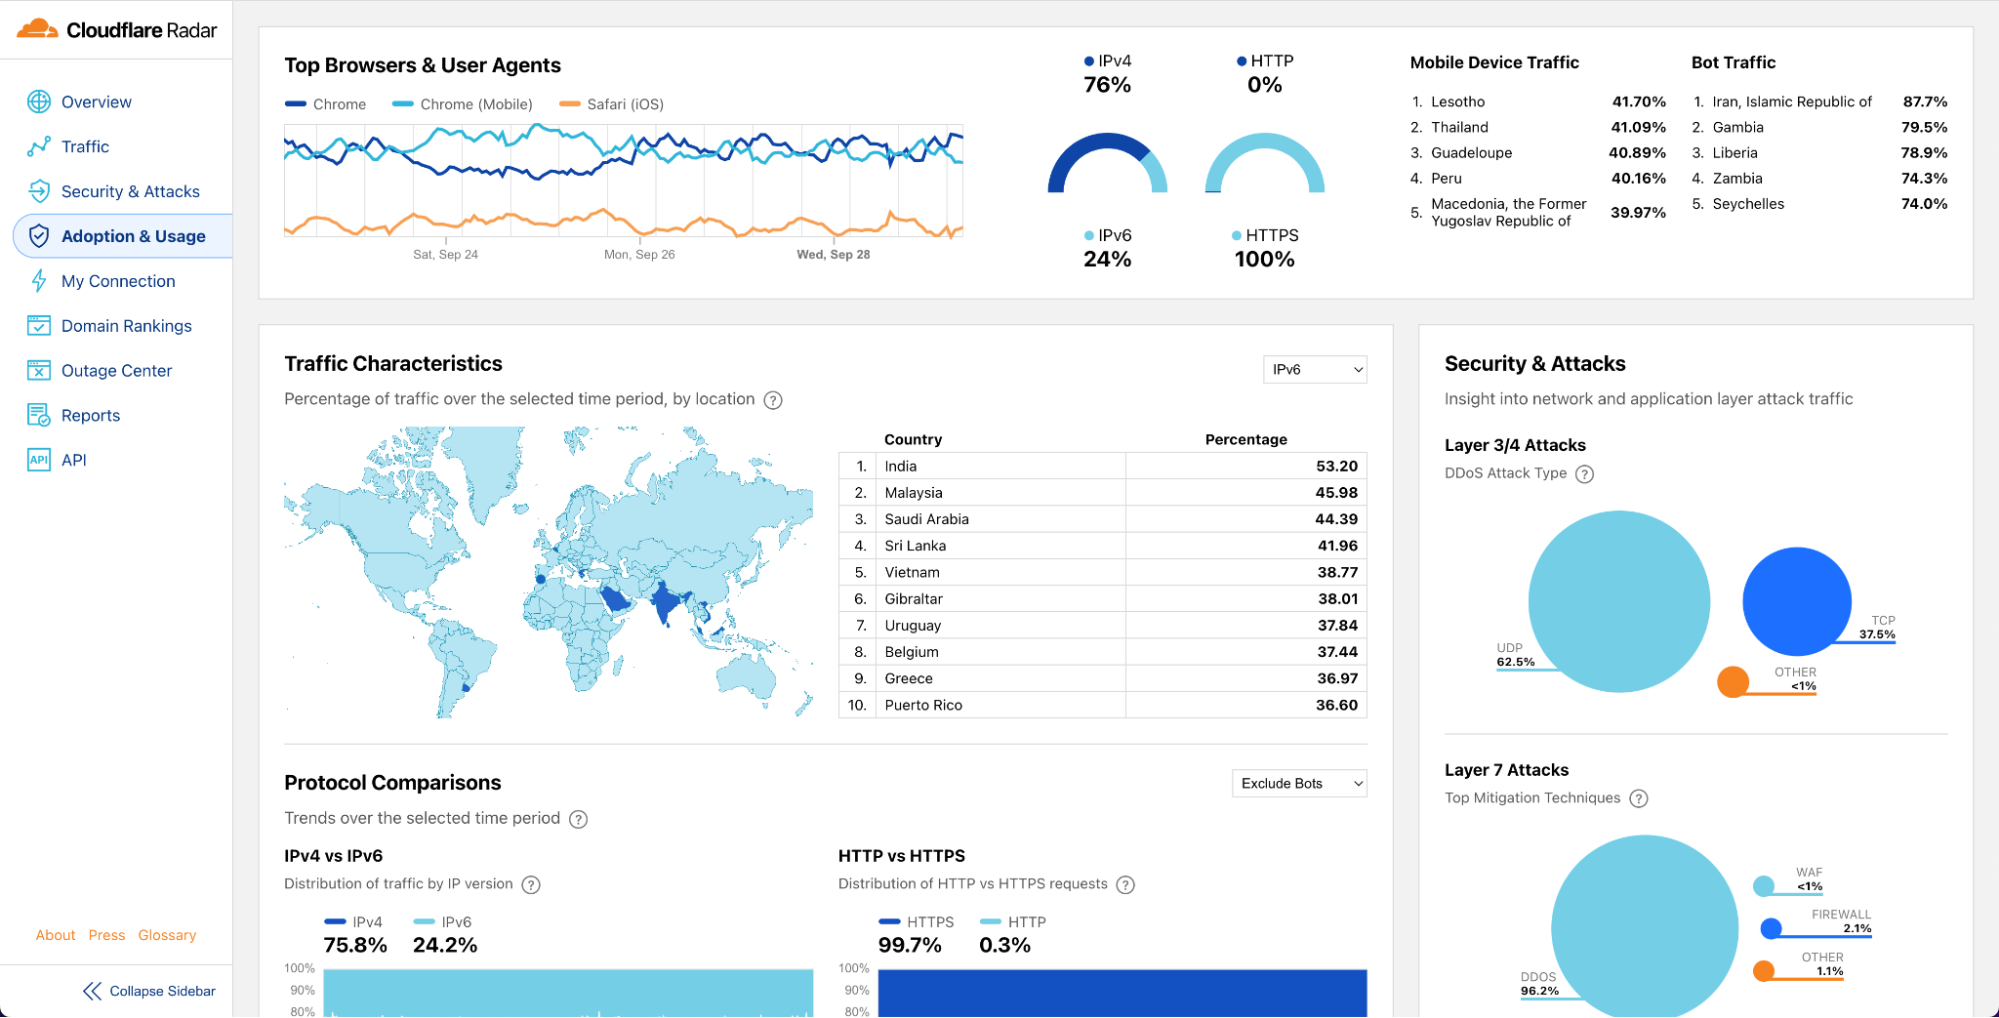Screen dimensions: 1999x1018
Task: Open Domain Rankings page
Action: coord(126,326)
